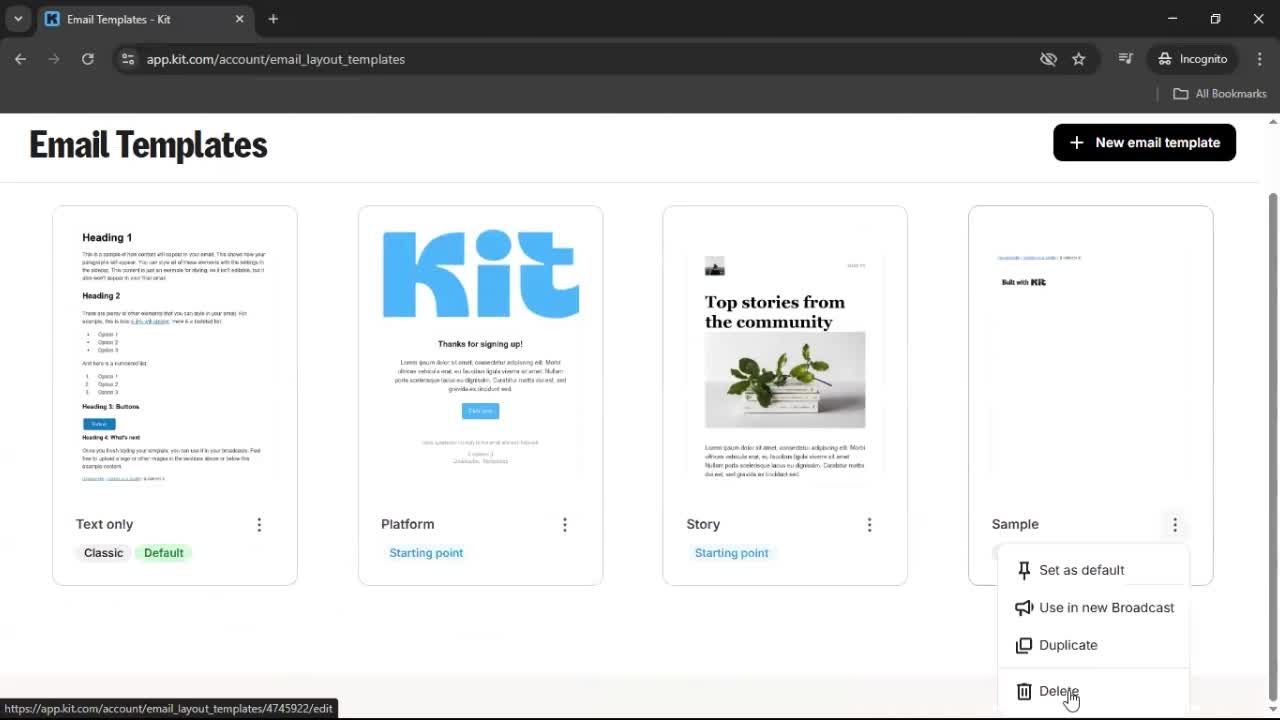Click the kebab menu on Text only template

(x=259, y=524)
